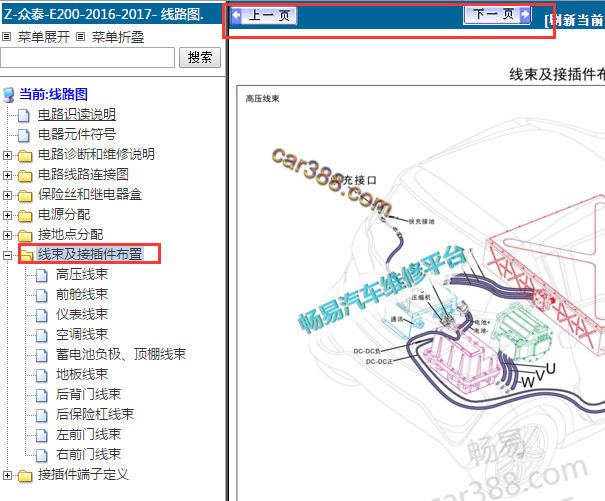
Task: Focus the search text input field
Action: 88,58
